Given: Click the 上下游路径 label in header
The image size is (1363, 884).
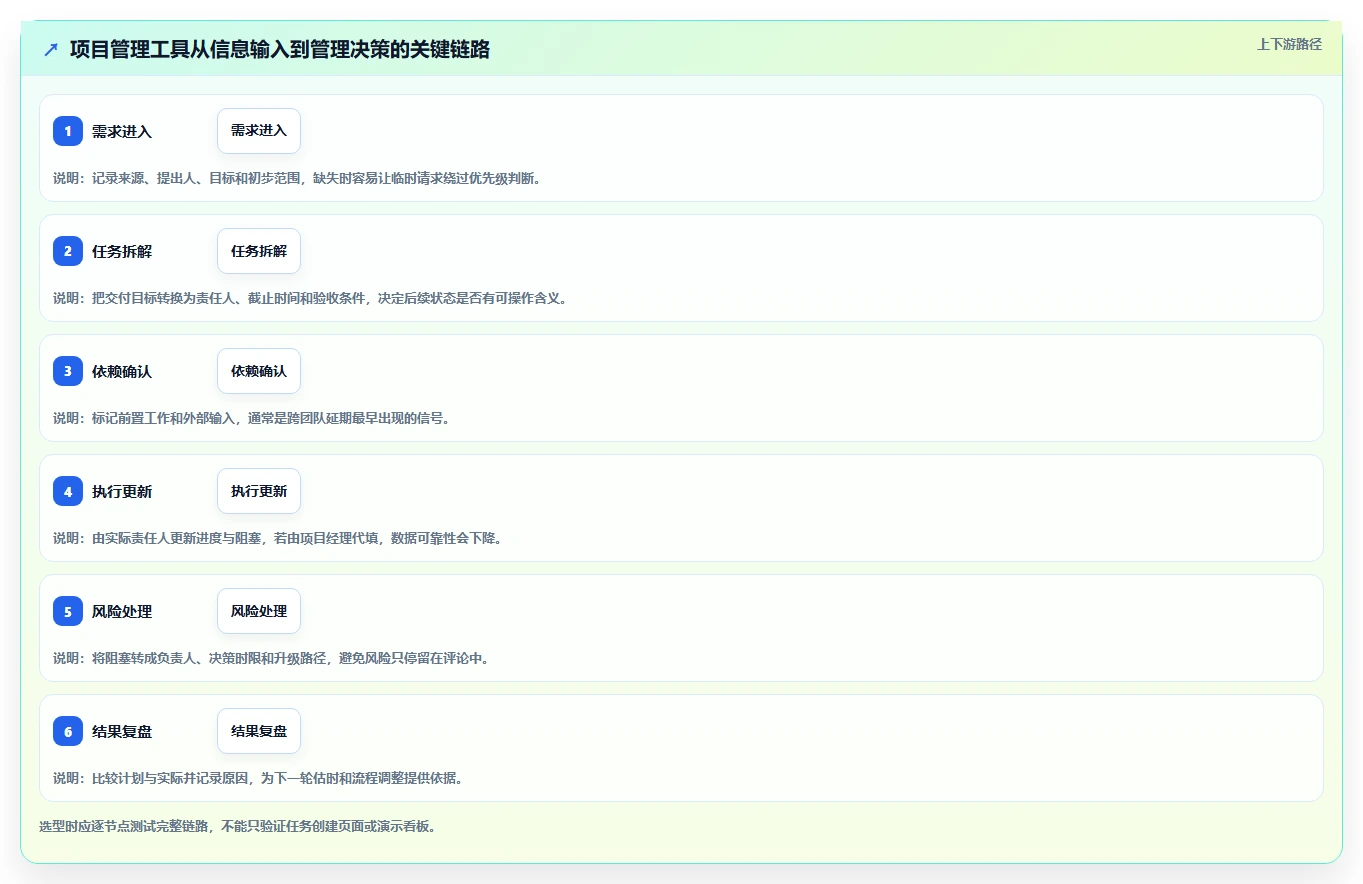Looking at the screenshot, I should pyautogui.click(x=1289, y=44).
